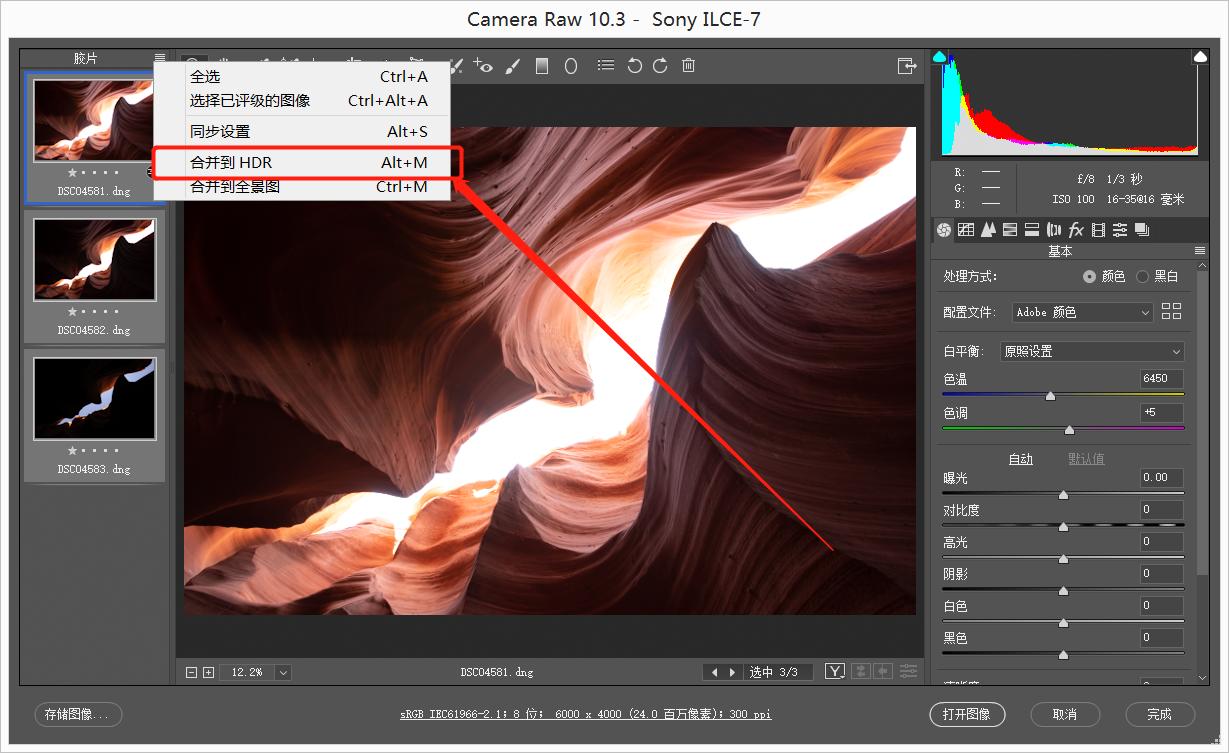Click the Save Image button
Image resolution: width=1229 pixels, height=753 pixels.
click(x=78, y=714)
